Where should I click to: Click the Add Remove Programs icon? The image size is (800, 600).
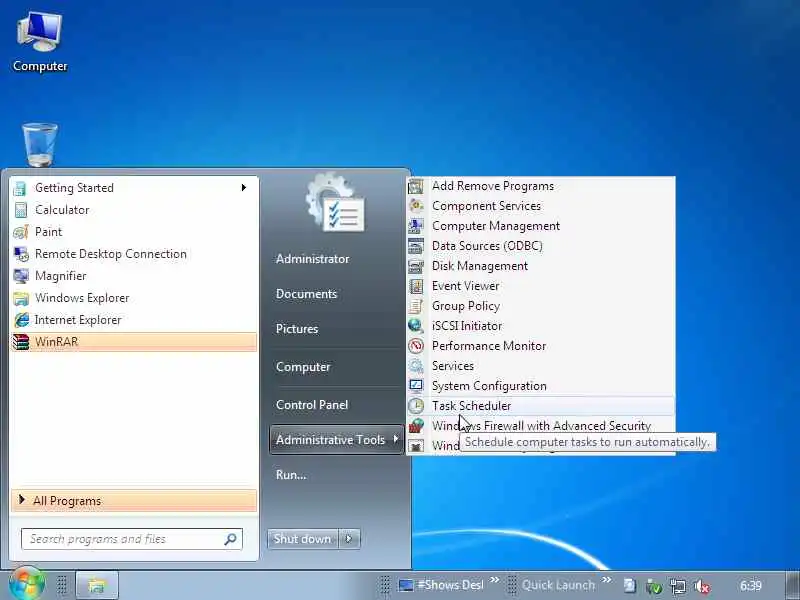[416, 186]
